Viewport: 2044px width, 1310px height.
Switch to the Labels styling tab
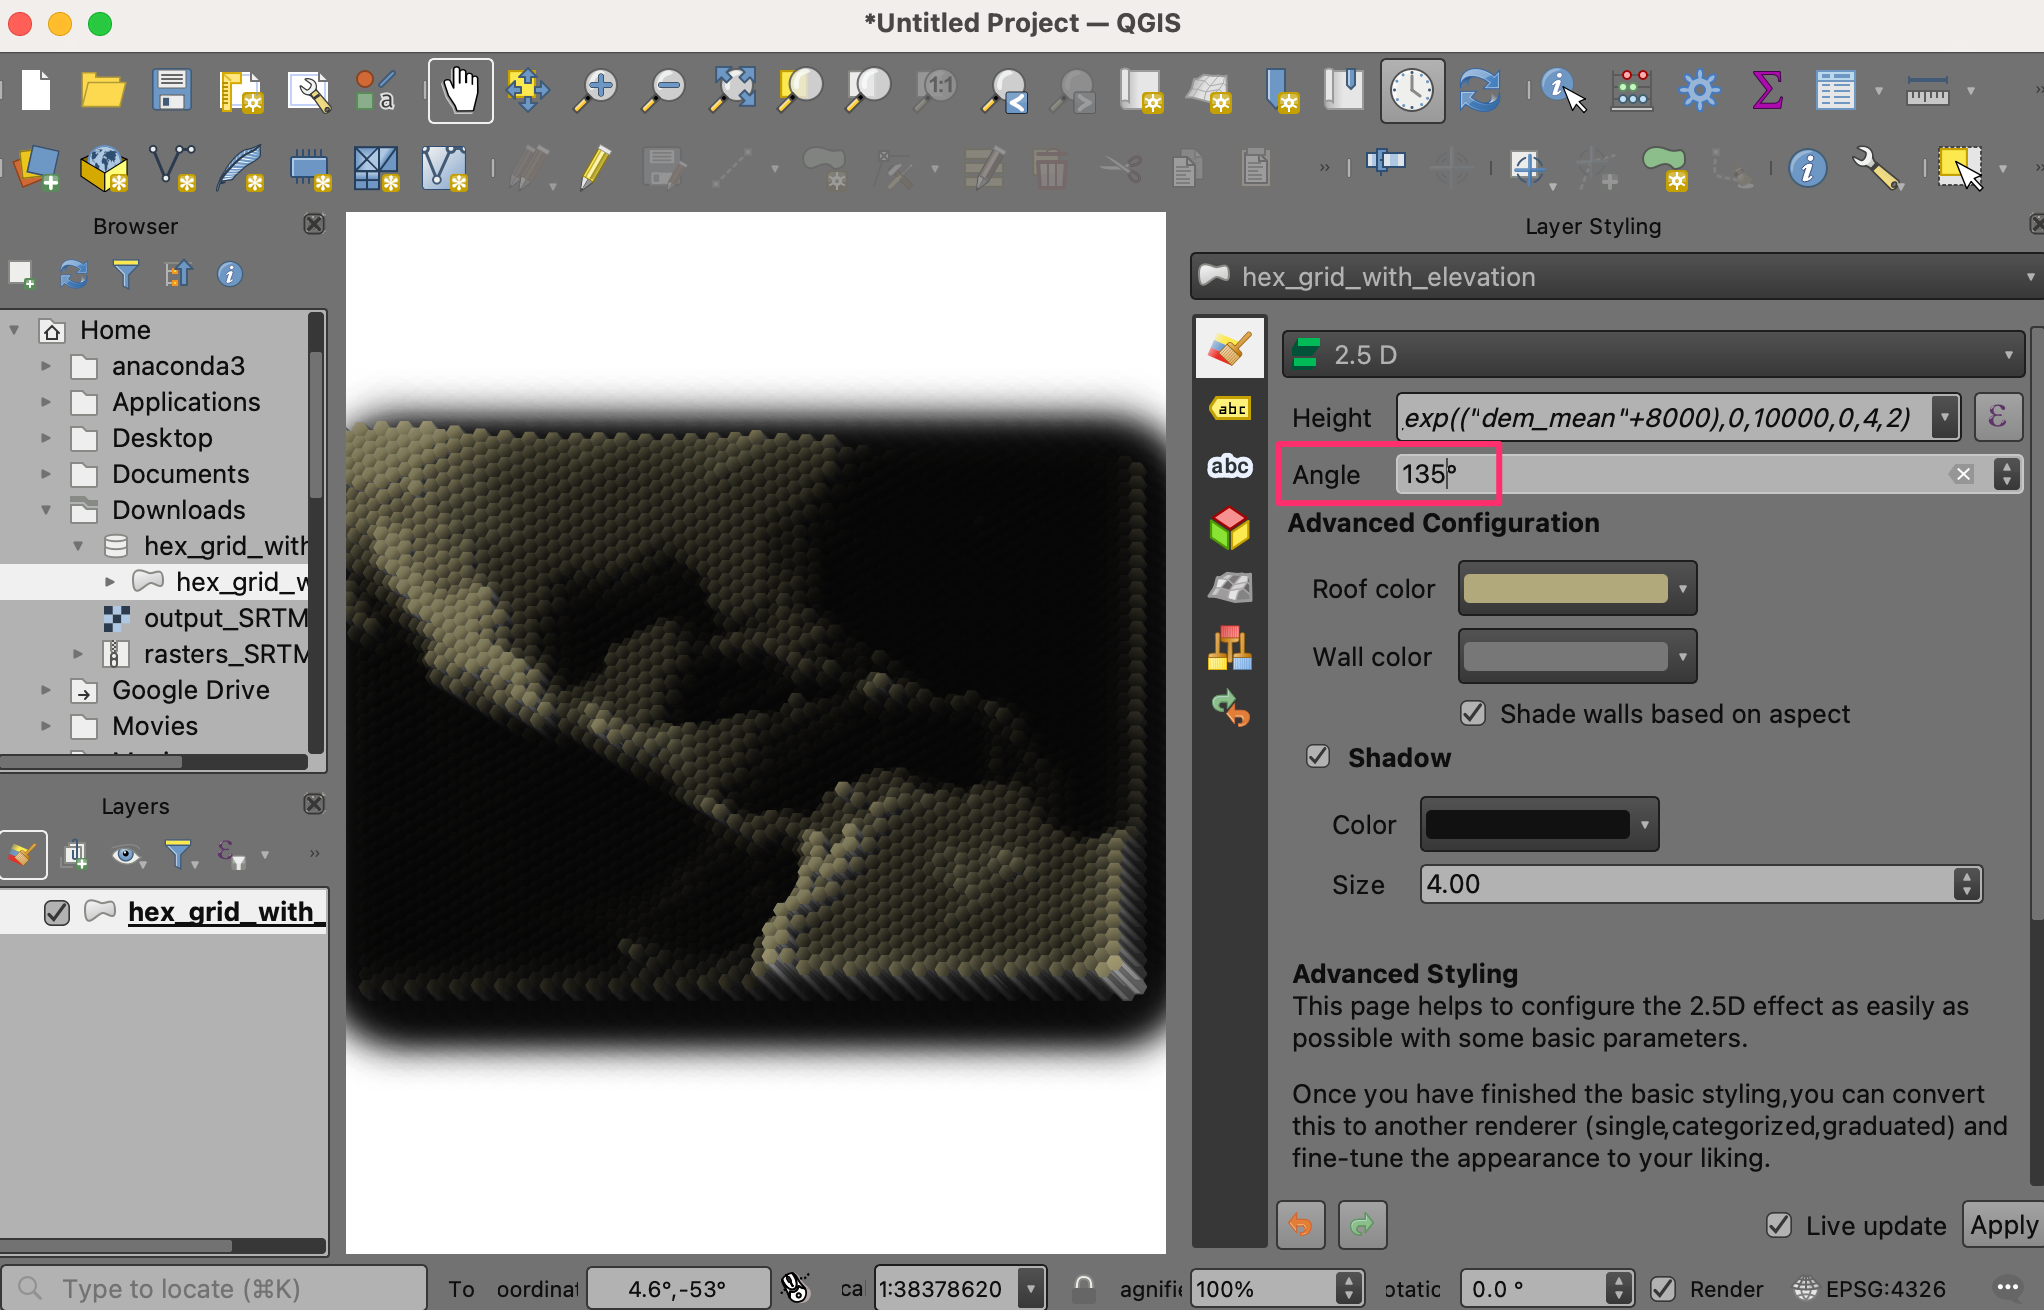[x=1230, y=408]
